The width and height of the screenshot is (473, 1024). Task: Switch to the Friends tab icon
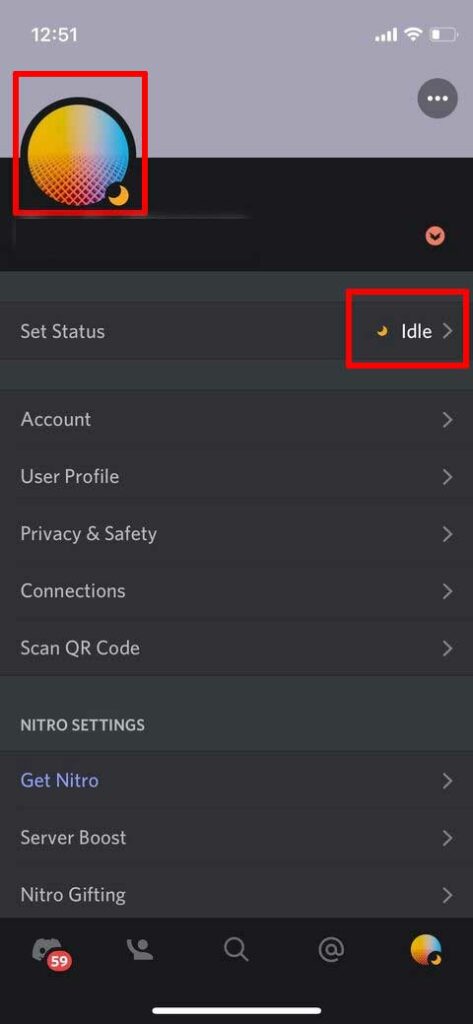(140, 949)
